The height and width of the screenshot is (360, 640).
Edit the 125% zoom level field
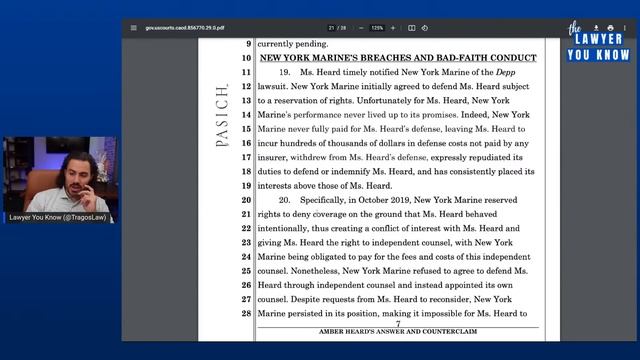coord(377,28)
